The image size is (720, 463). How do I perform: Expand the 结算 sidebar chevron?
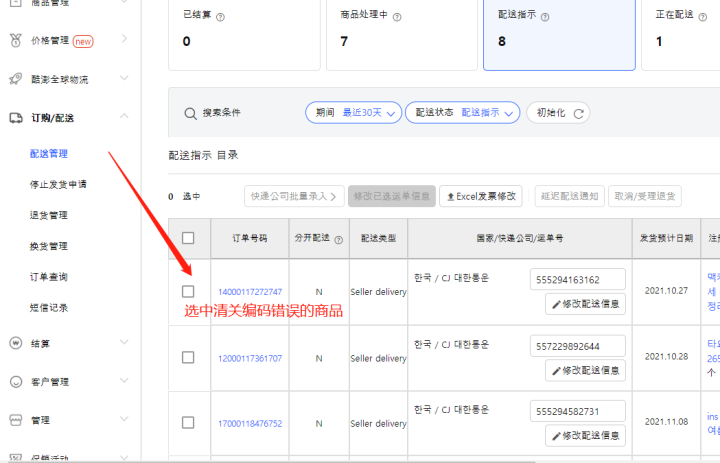(124, 342)
